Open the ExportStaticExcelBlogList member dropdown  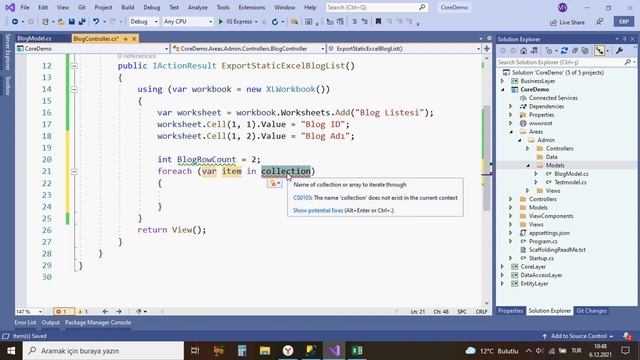(x=404, y=49)
